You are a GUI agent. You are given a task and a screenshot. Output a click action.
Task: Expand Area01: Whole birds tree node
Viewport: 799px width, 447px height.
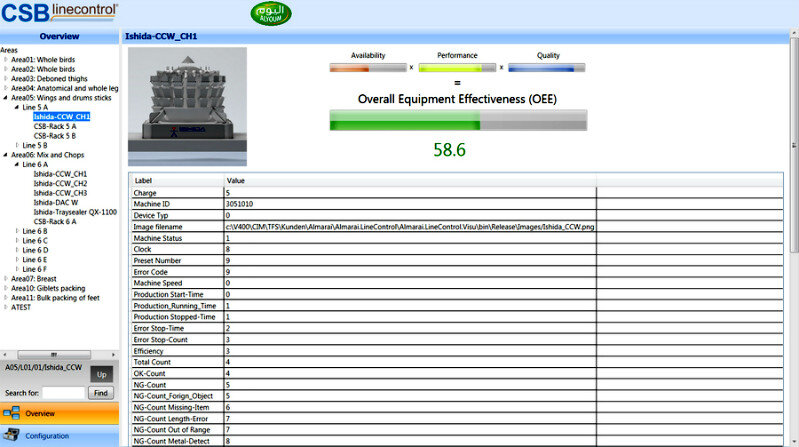(5, 59)
